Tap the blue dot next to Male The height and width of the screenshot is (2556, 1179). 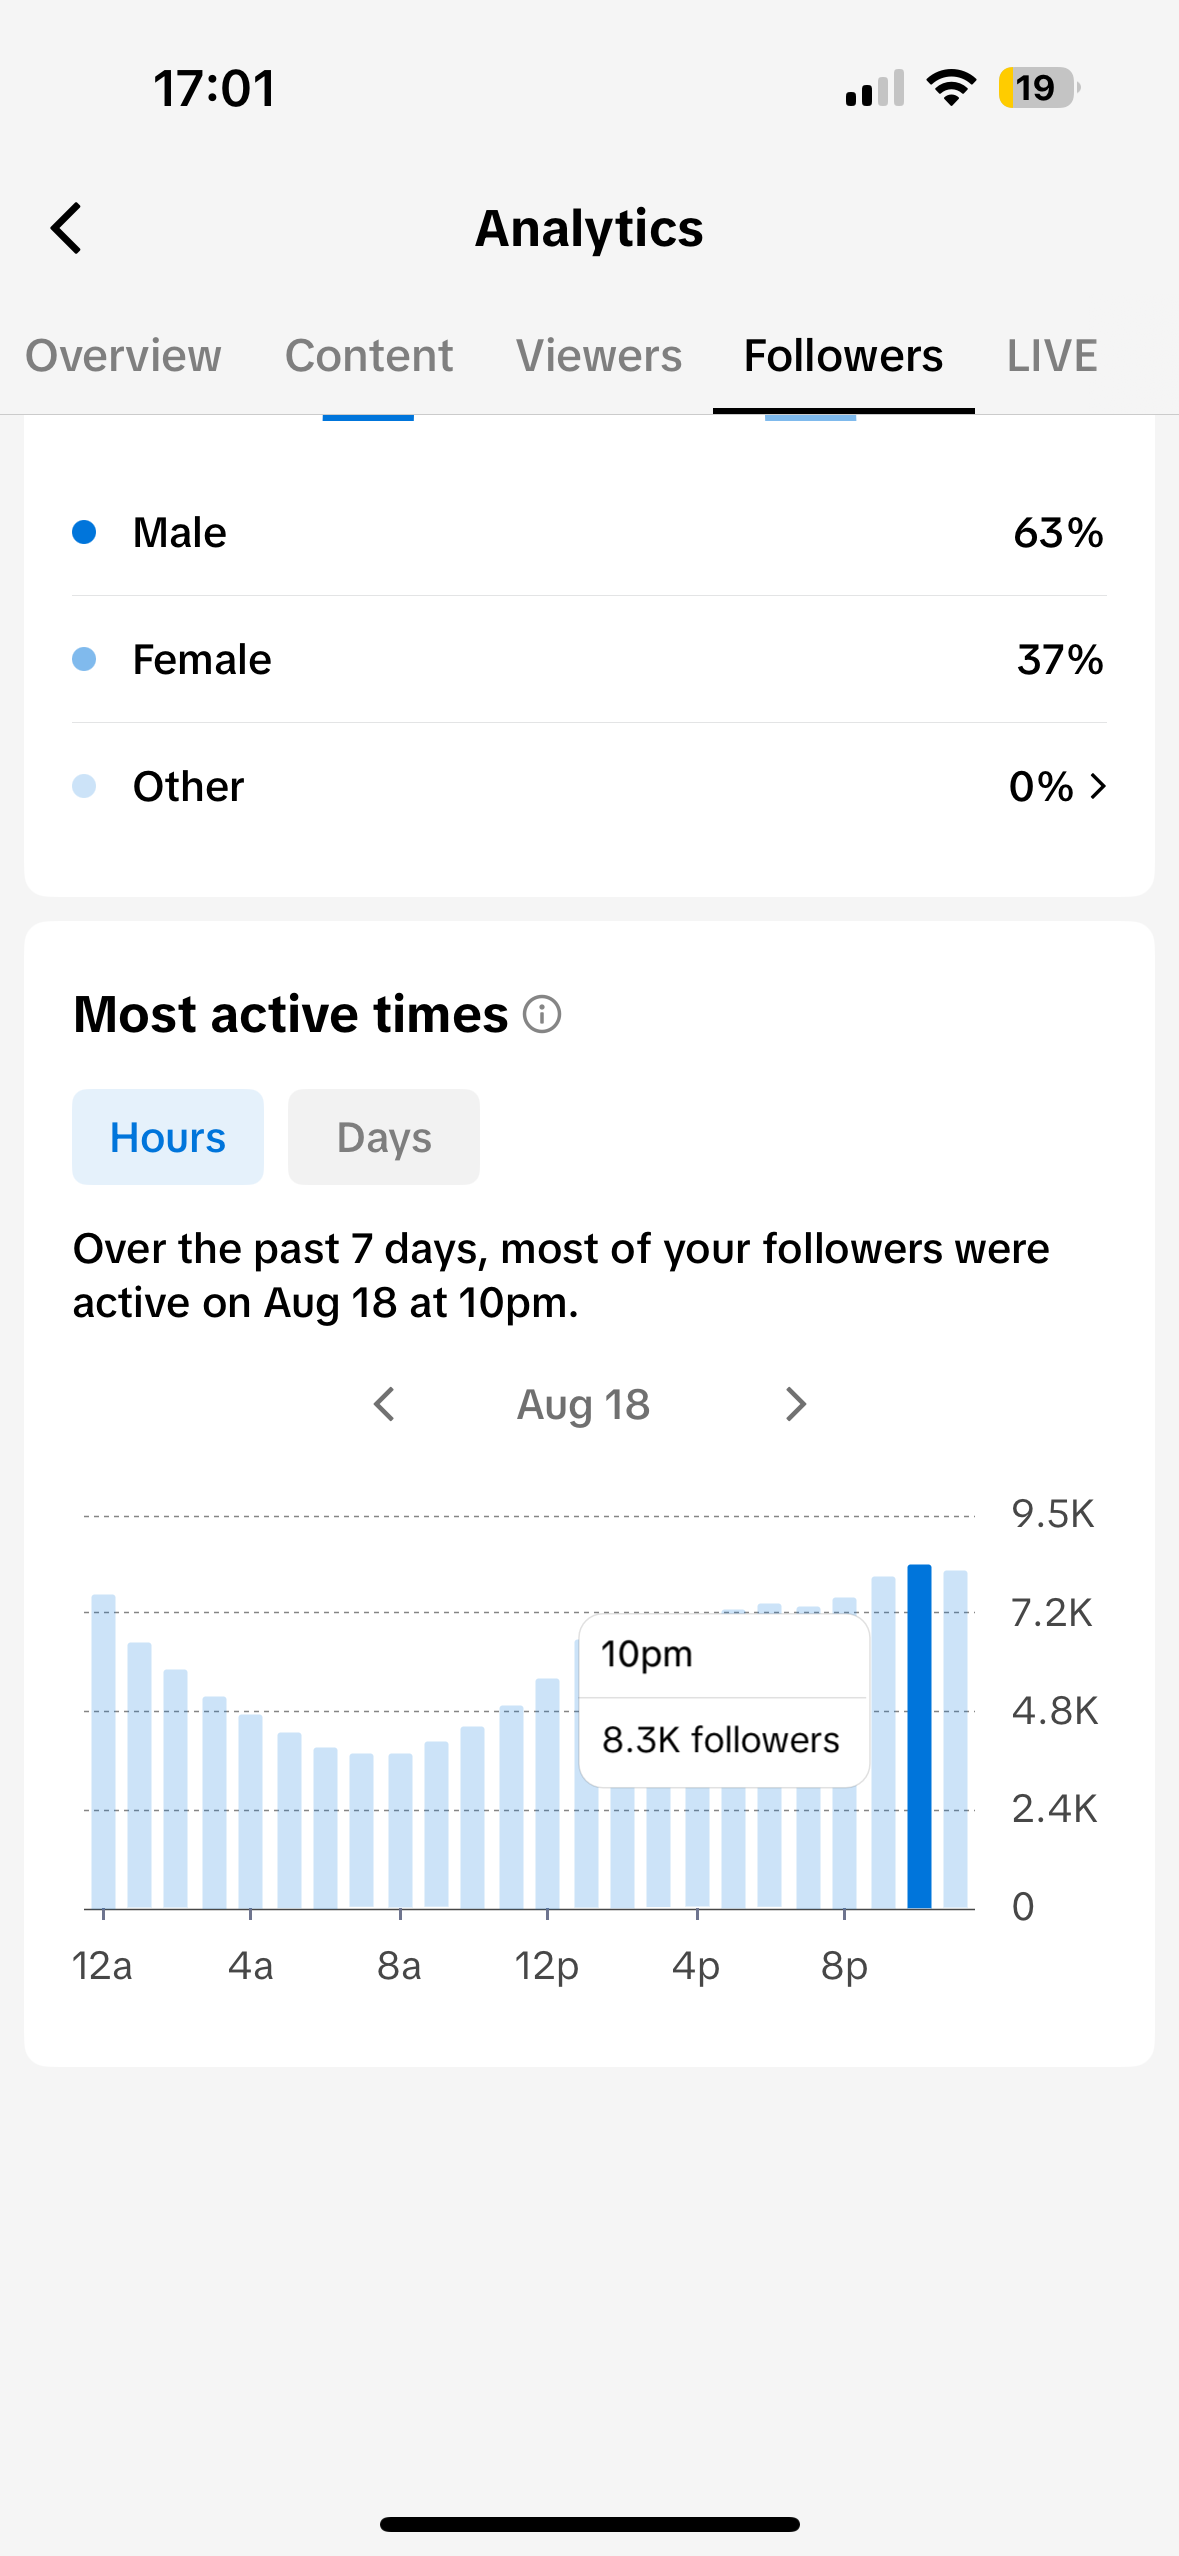84,532
